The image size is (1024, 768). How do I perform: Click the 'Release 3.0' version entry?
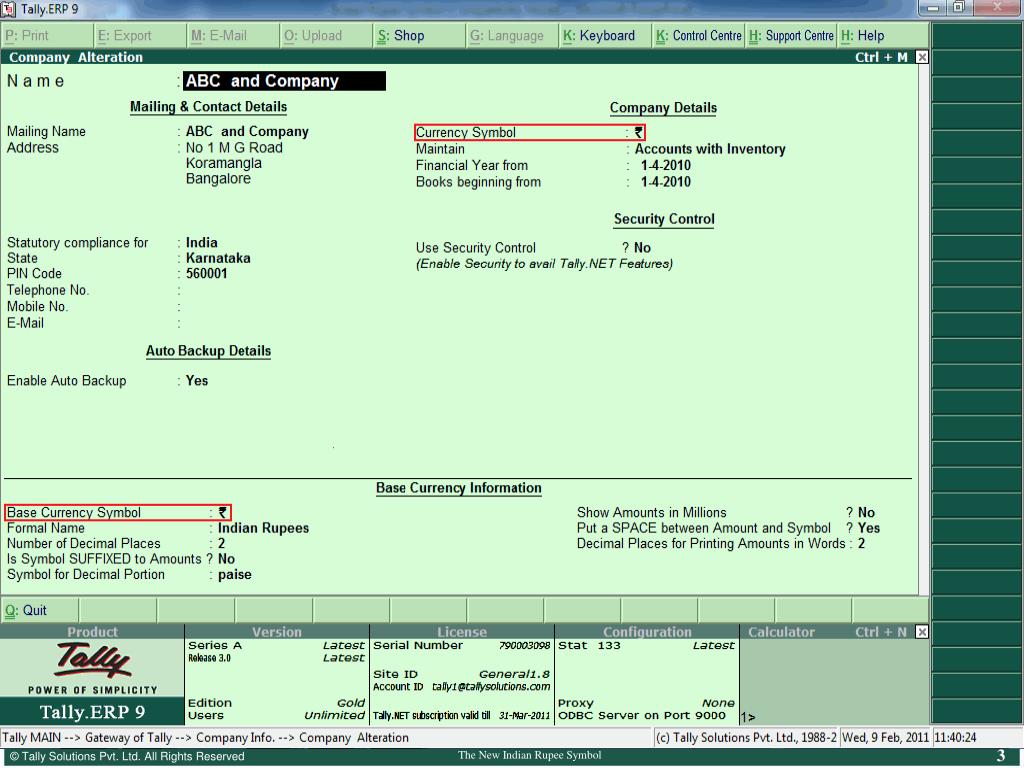click(x=210, y=658)
